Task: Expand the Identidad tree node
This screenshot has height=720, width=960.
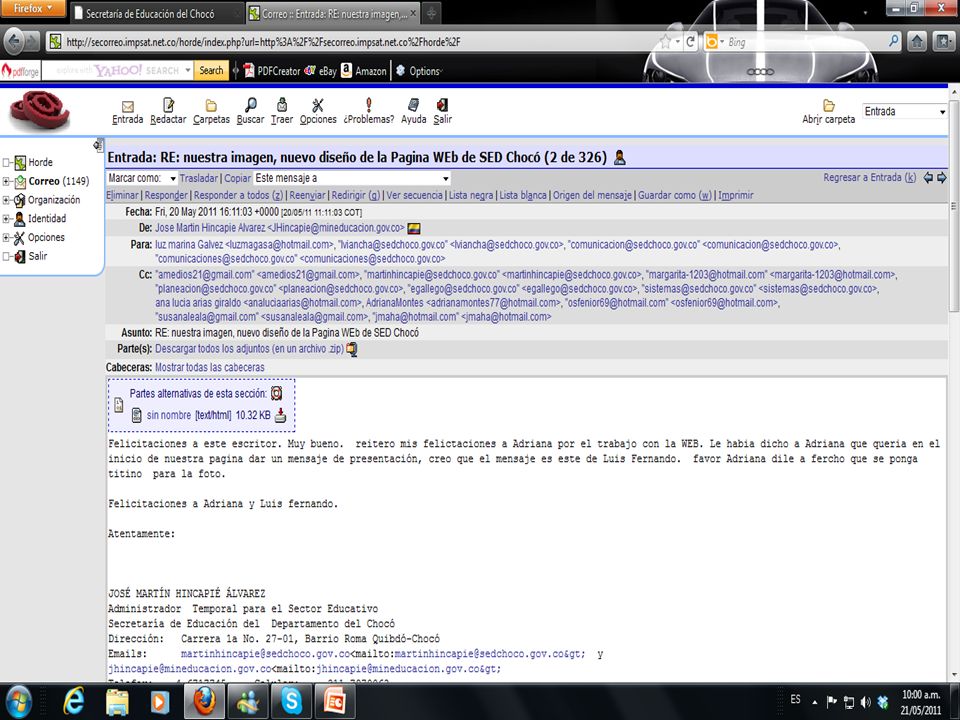Action: [x=6, y=219]
